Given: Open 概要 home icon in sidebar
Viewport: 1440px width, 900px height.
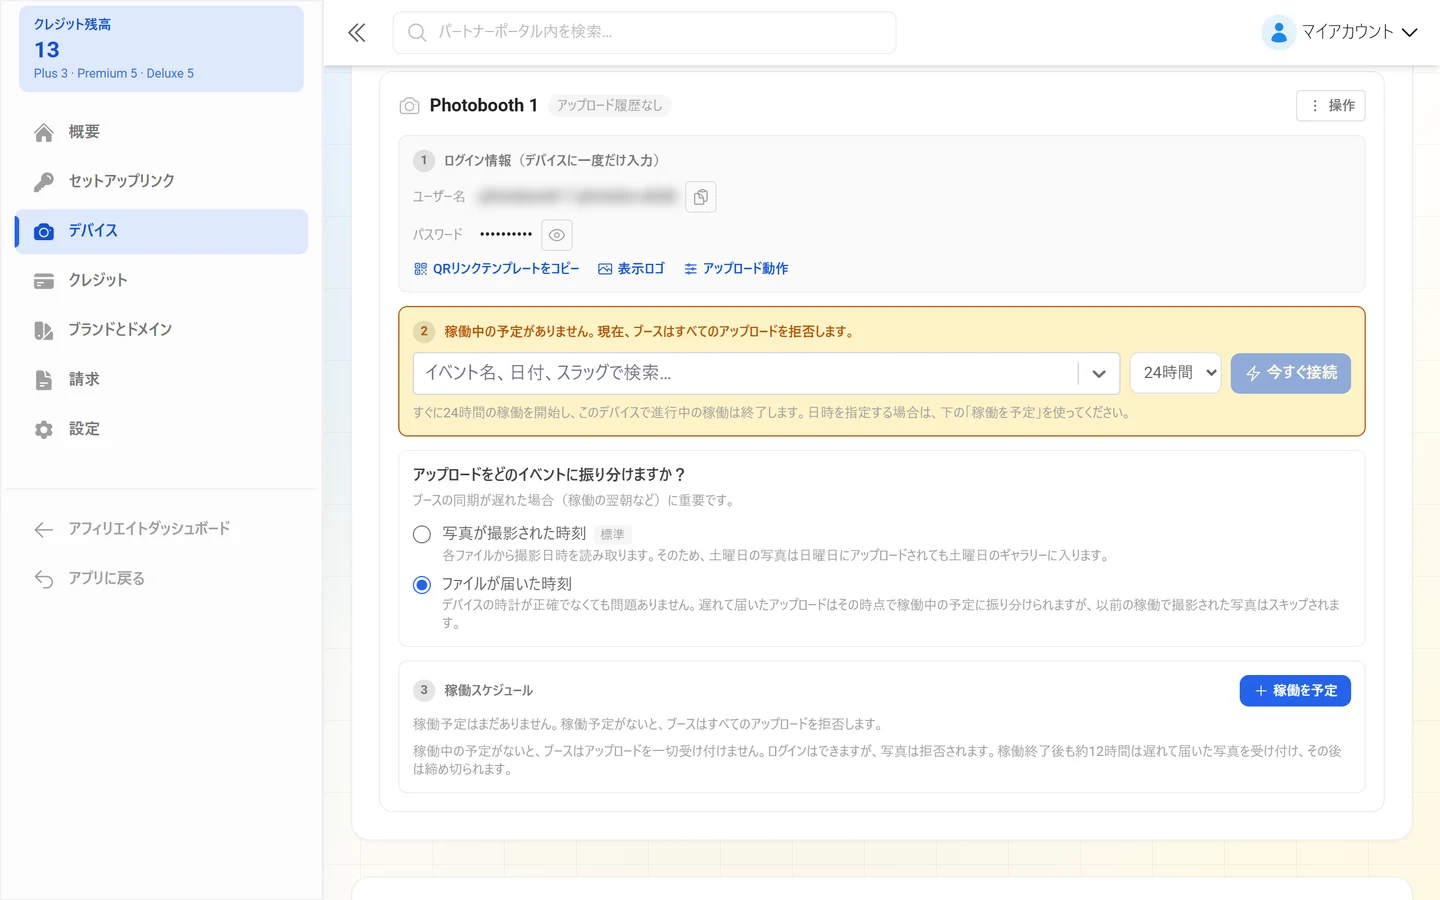Looking at the screenshot, I should (x=44, y=132).
